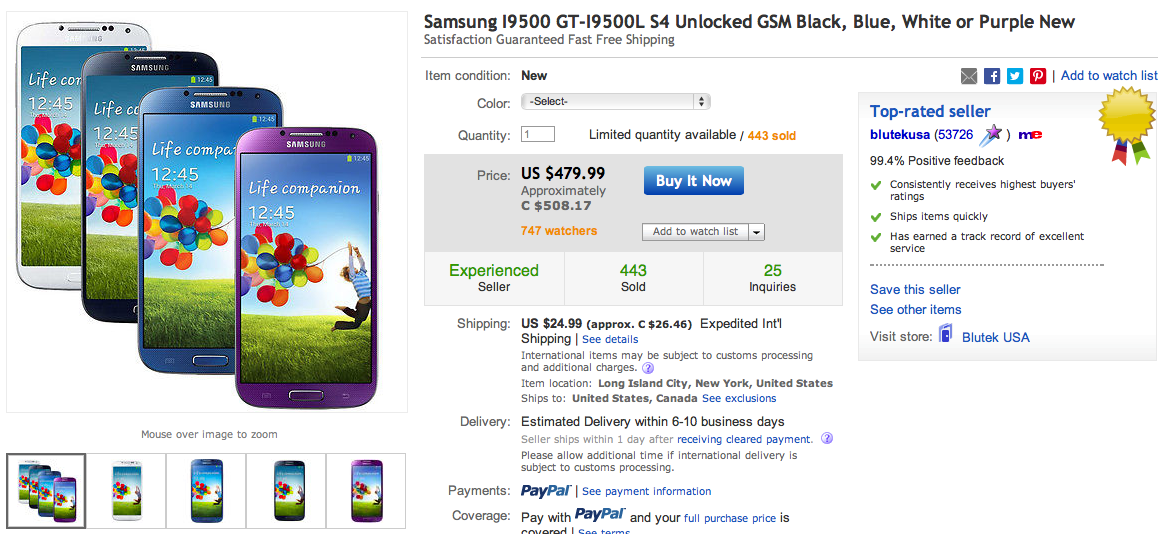Click help icon after 'receiving cleared payment'
The width and height of the screenshot is (1164, 534).
coord(827,439)
